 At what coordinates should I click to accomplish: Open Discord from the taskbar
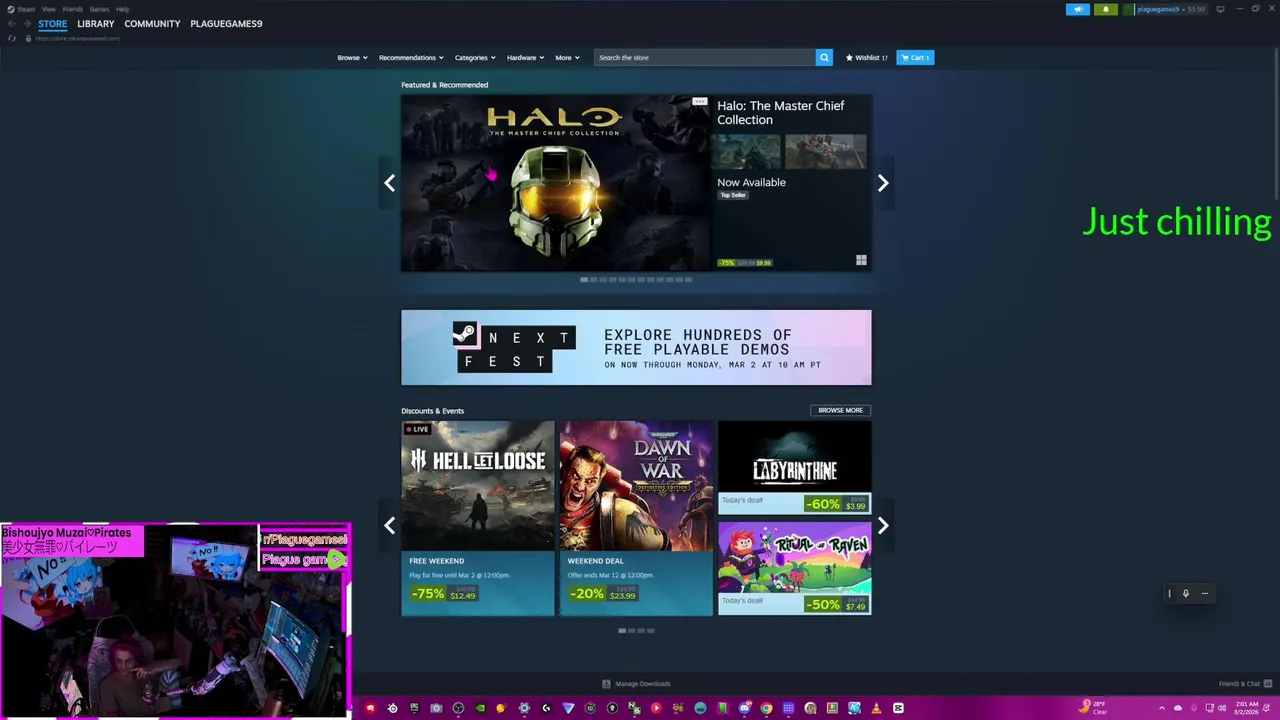click(x=744, y=708)
